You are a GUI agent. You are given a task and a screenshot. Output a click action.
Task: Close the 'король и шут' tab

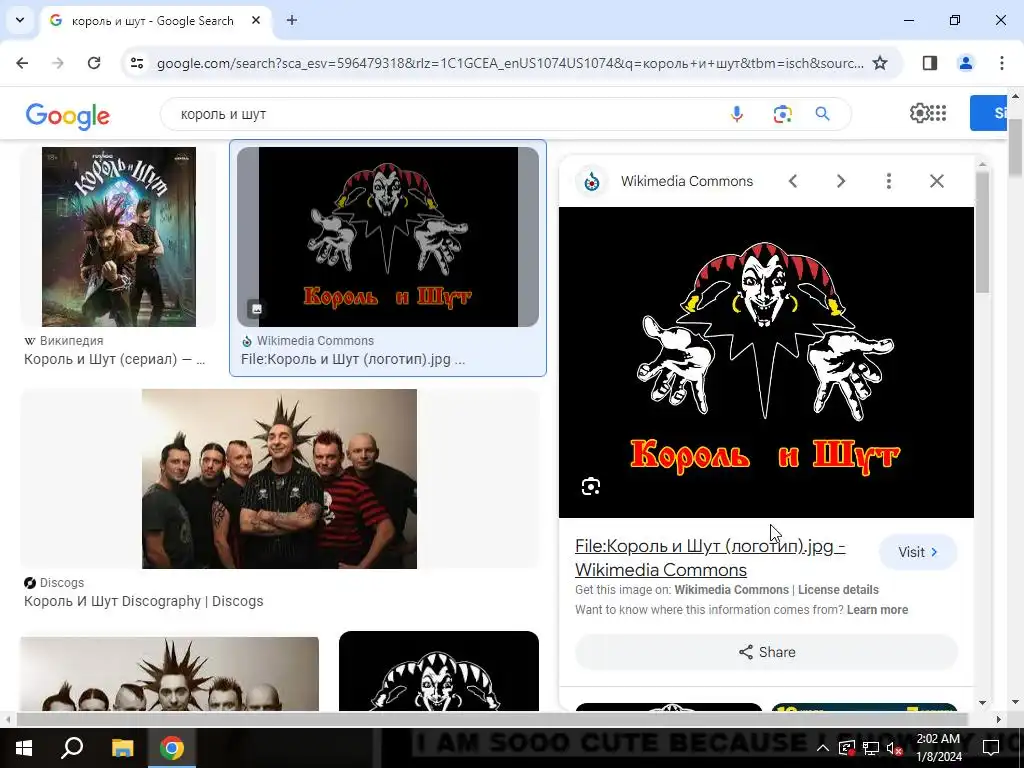coord(256,20)
